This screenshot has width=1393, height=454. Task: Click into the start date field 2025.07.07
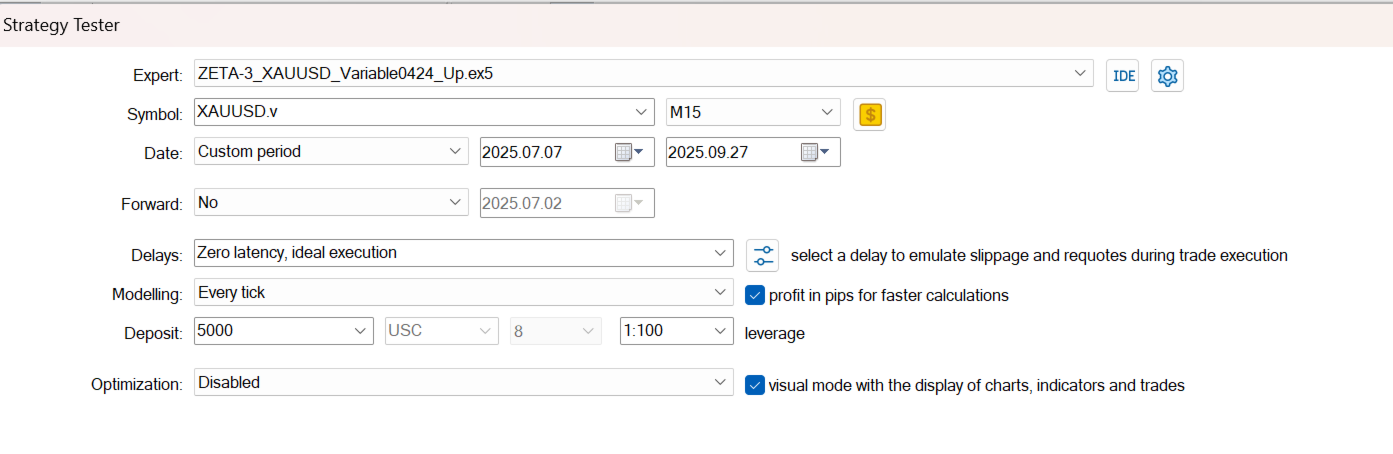pos(546,152)
